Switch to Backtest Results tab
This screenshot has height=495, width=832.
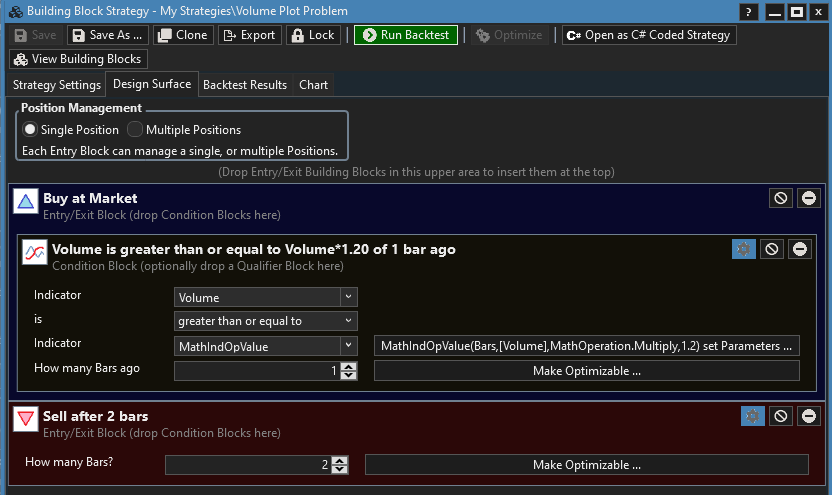[x=244, y=85]
